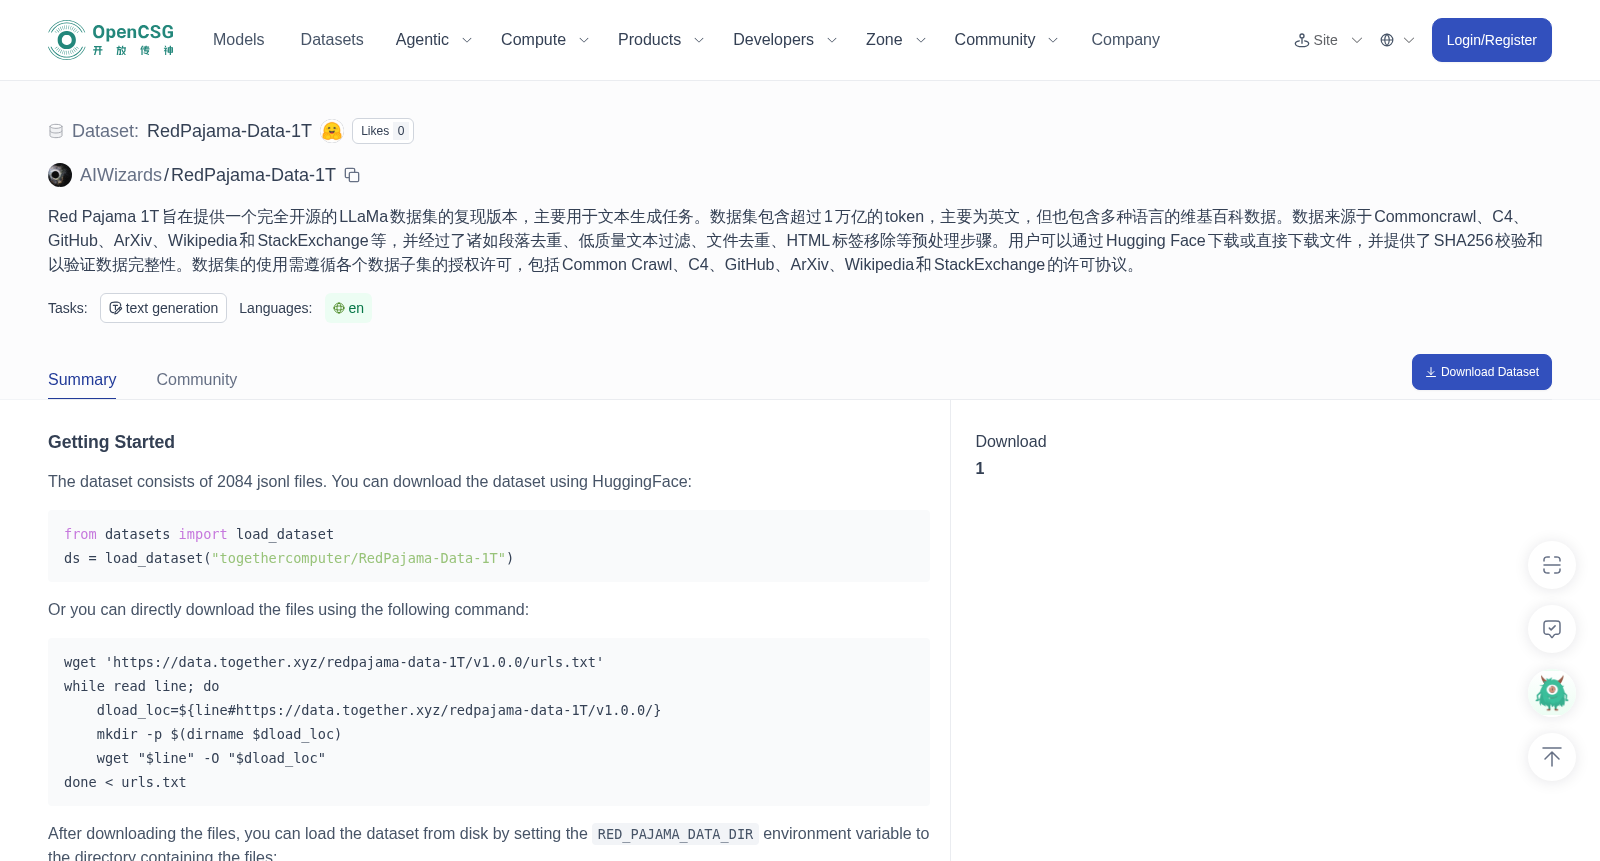Click the Likes 0 button
The image size is (1600, 861).
pyautogui.click(x=383, y=131)
